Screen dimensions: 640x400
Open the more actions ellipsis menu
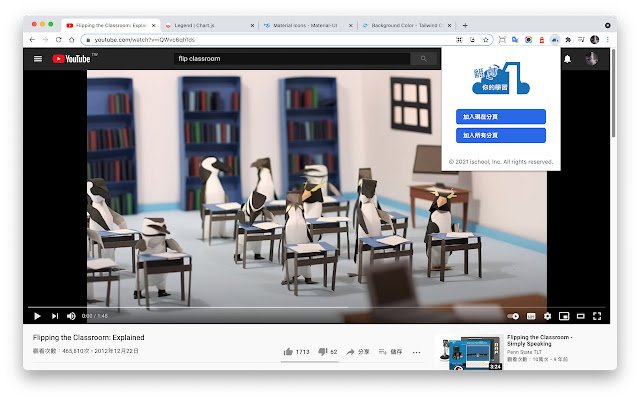(416, 352)
